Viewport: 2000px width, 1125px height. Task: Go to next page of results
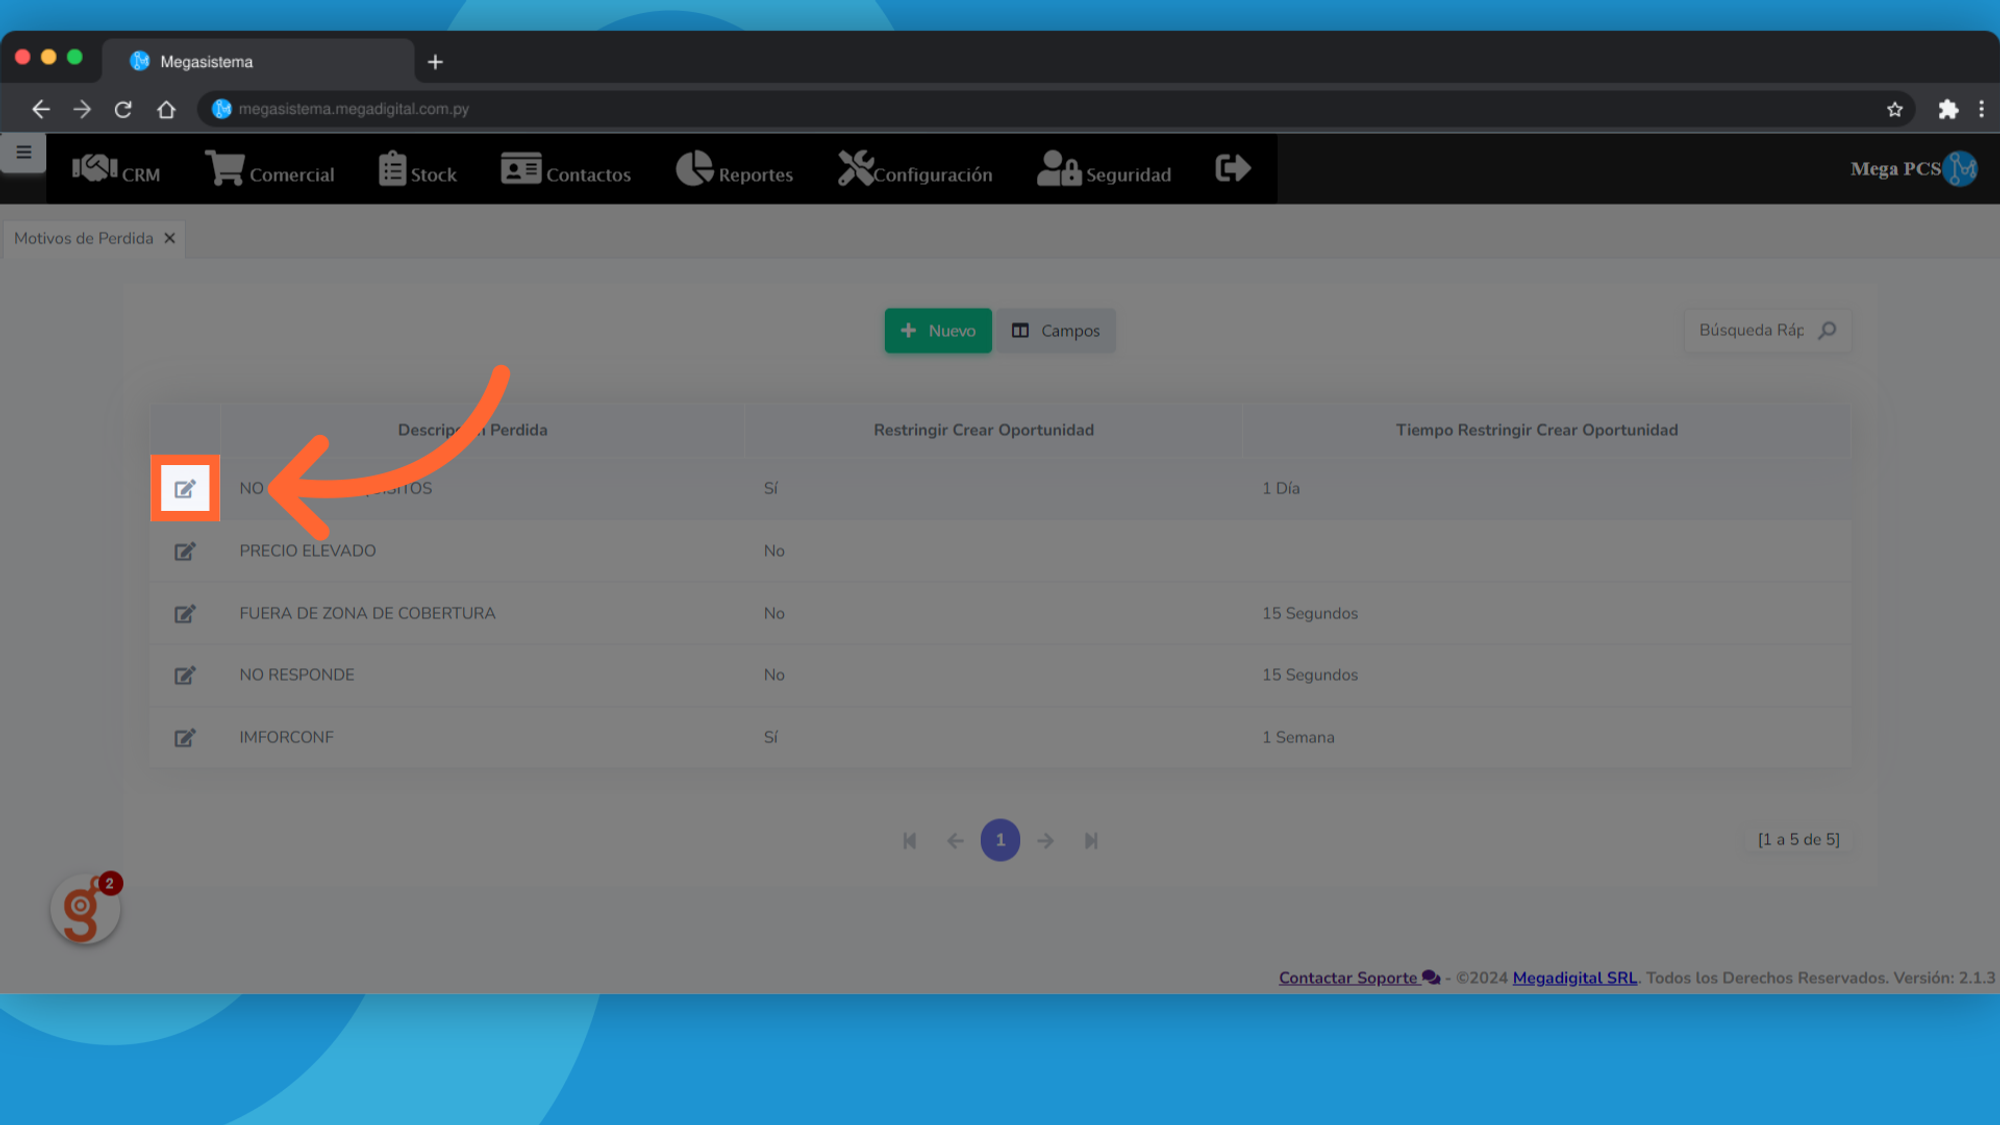tap(1045, 841)
